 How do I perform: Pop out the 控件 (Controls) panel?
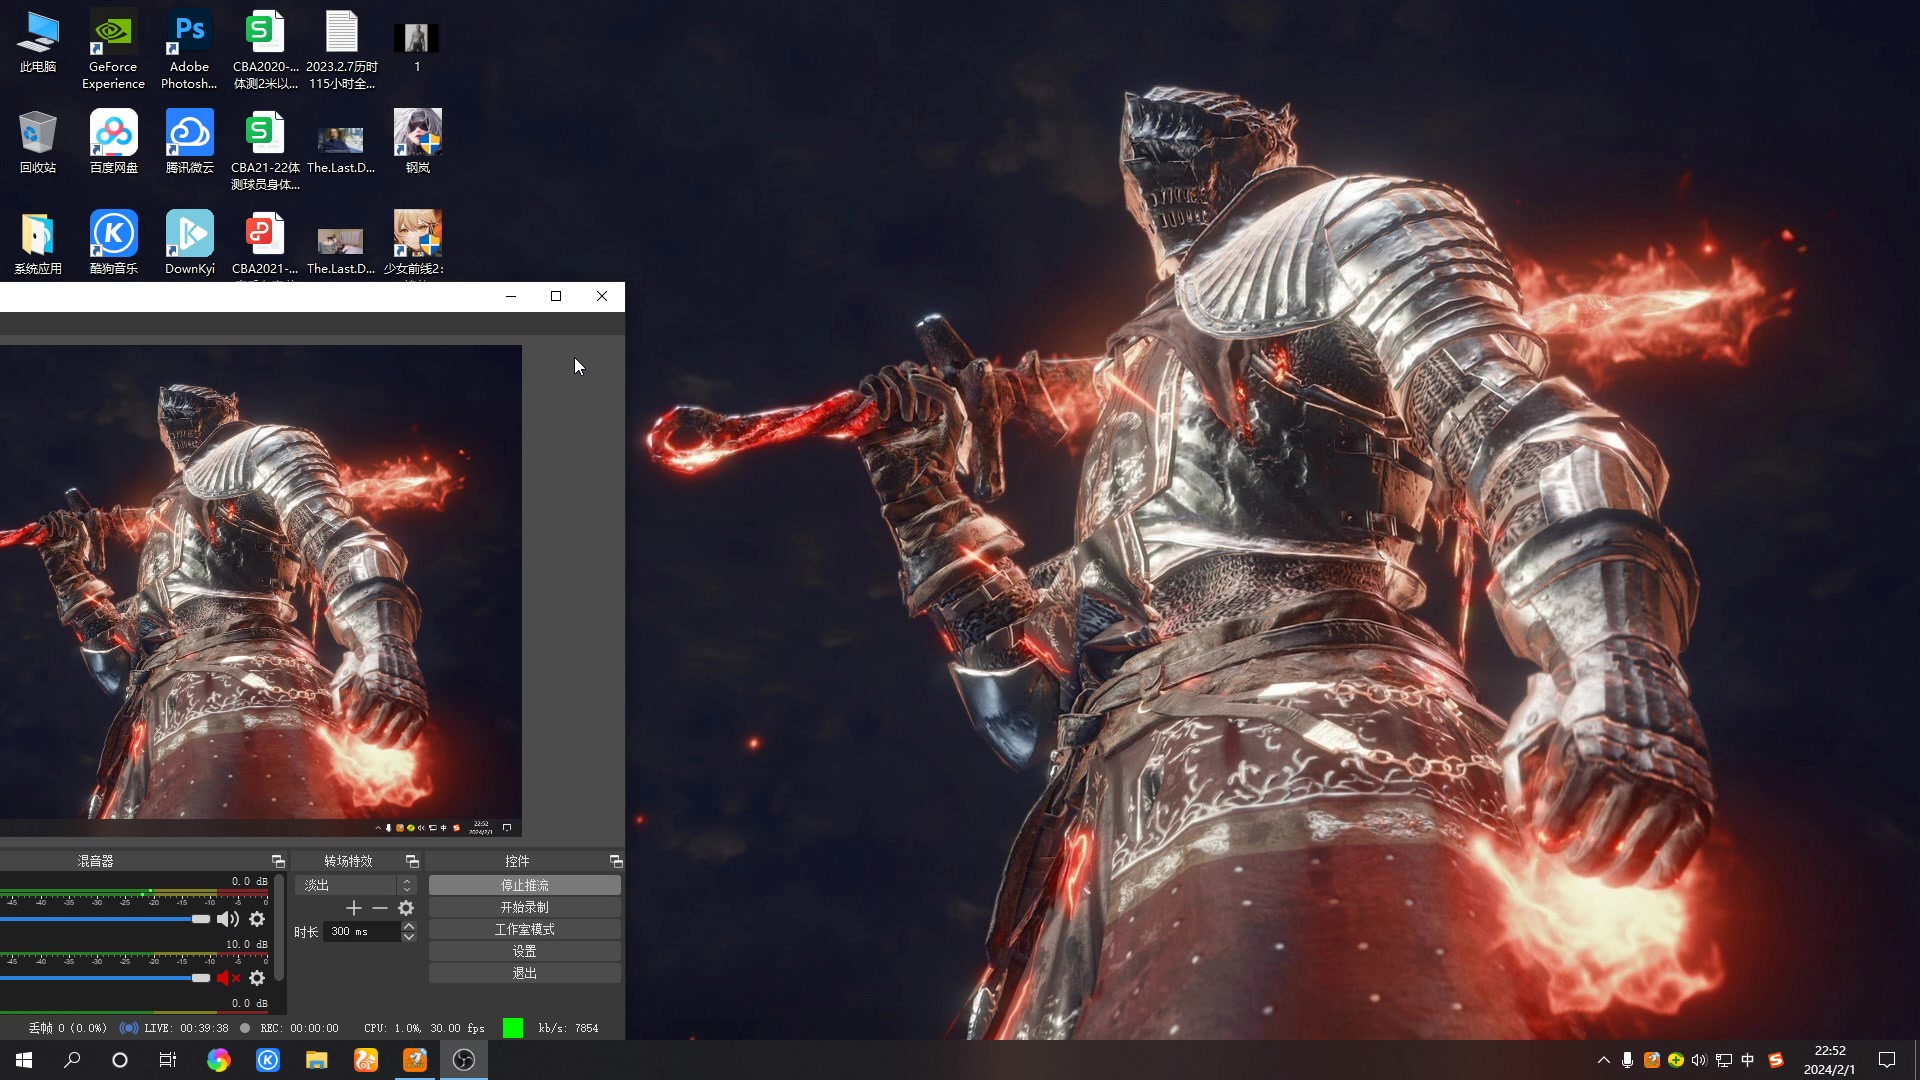[x=617, y=861]
